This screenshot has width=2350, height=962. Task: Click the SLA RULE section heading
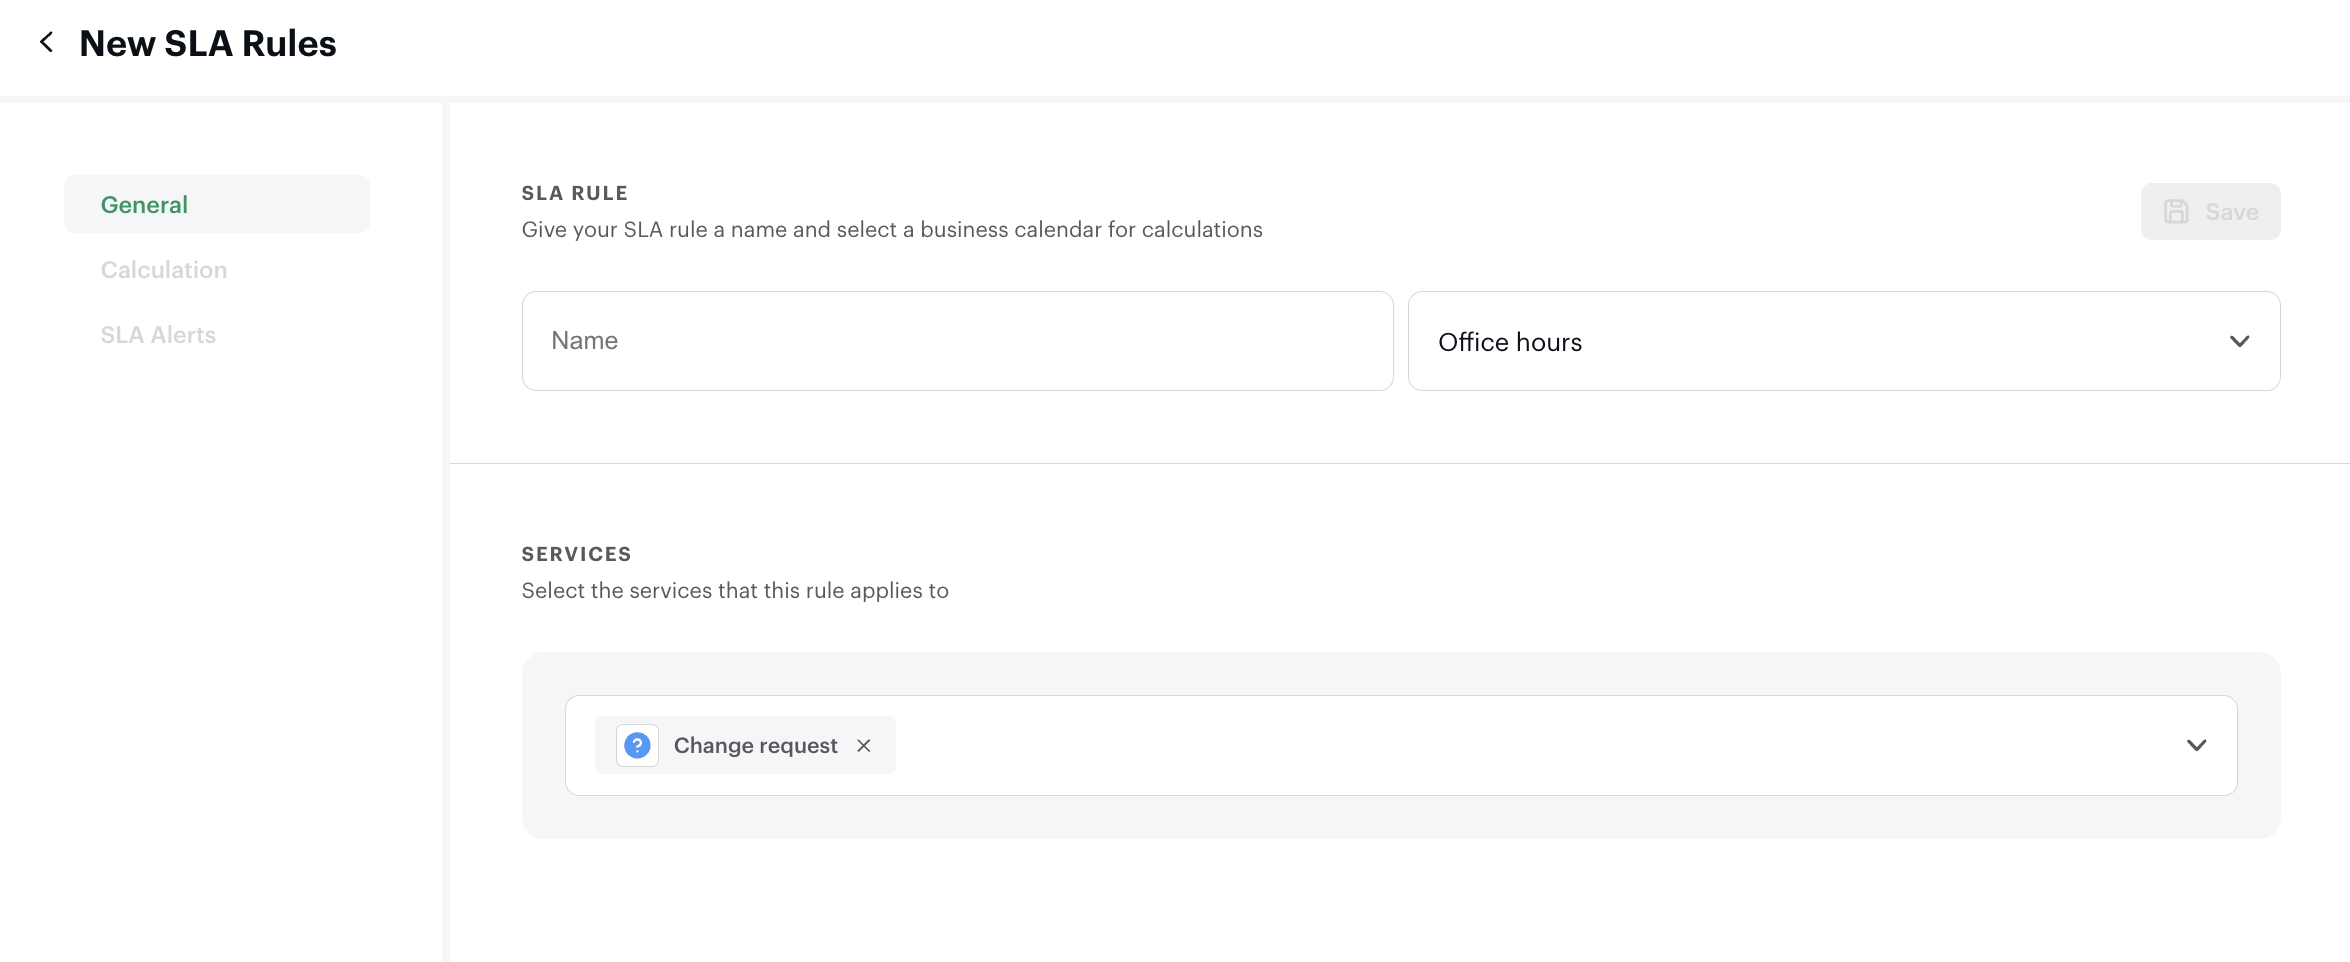(574, 193)
